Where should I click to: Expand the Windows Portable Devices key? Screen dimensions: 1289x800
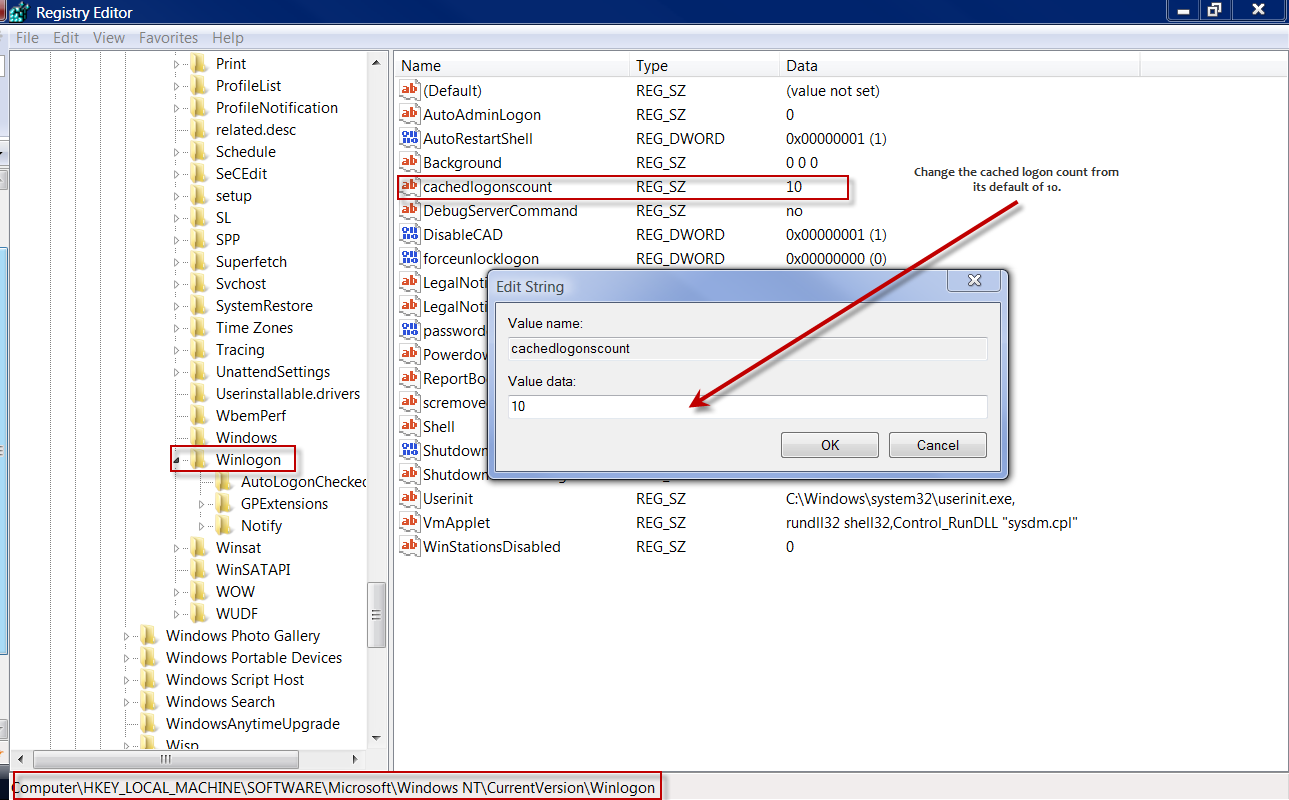[x=128, y=658]
